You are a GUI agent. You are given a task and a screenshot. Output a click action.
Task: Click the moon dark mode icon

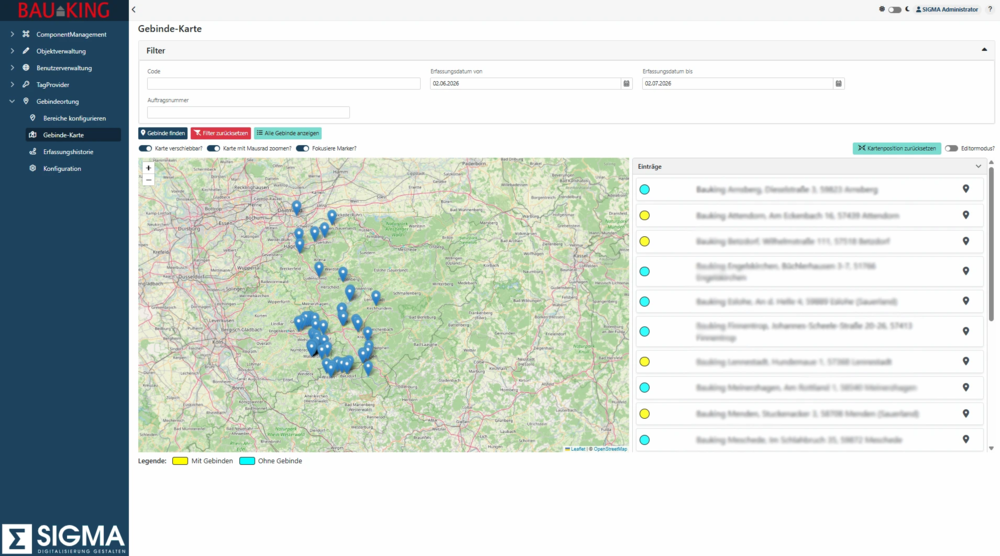click(907, 9)
